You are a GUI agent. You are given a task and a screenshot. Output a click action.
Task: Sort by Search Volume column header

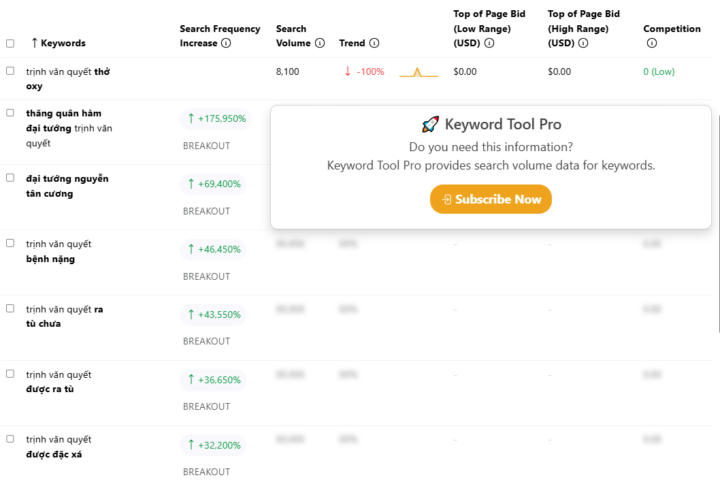[293, 36]
